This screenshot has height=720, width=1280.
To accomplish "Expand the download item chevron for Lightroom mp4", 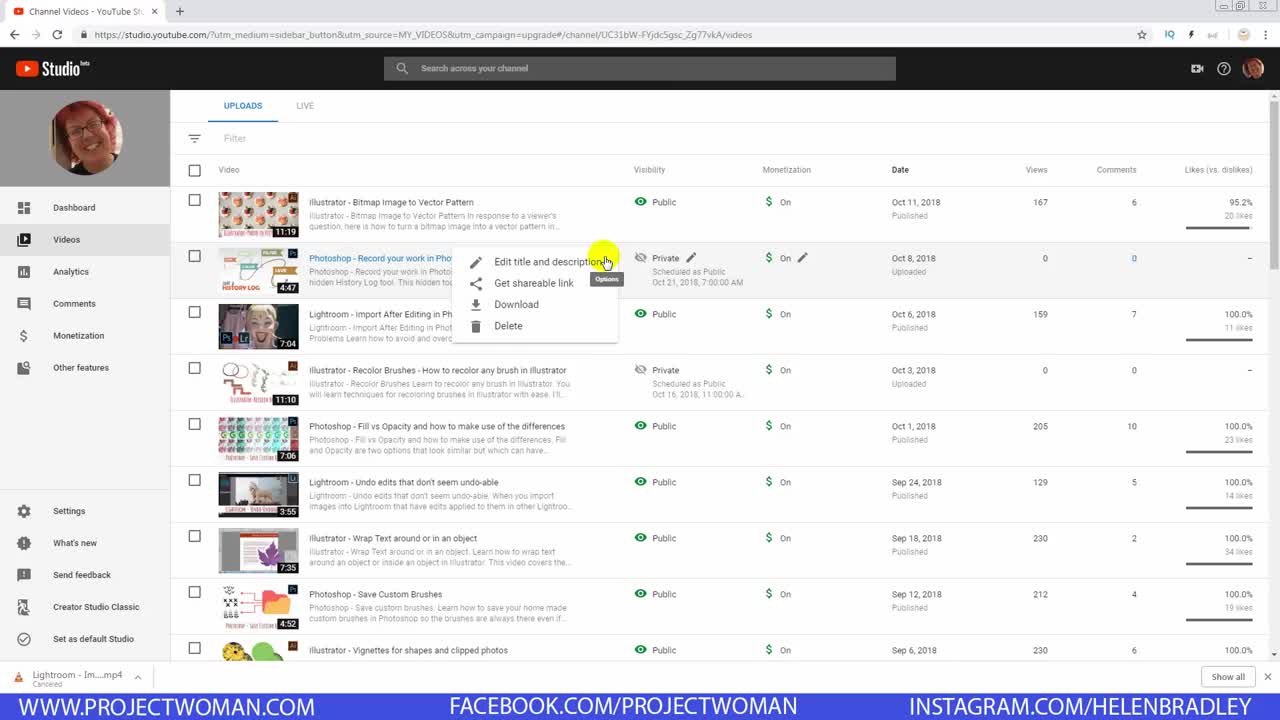I will coord(138,677).
